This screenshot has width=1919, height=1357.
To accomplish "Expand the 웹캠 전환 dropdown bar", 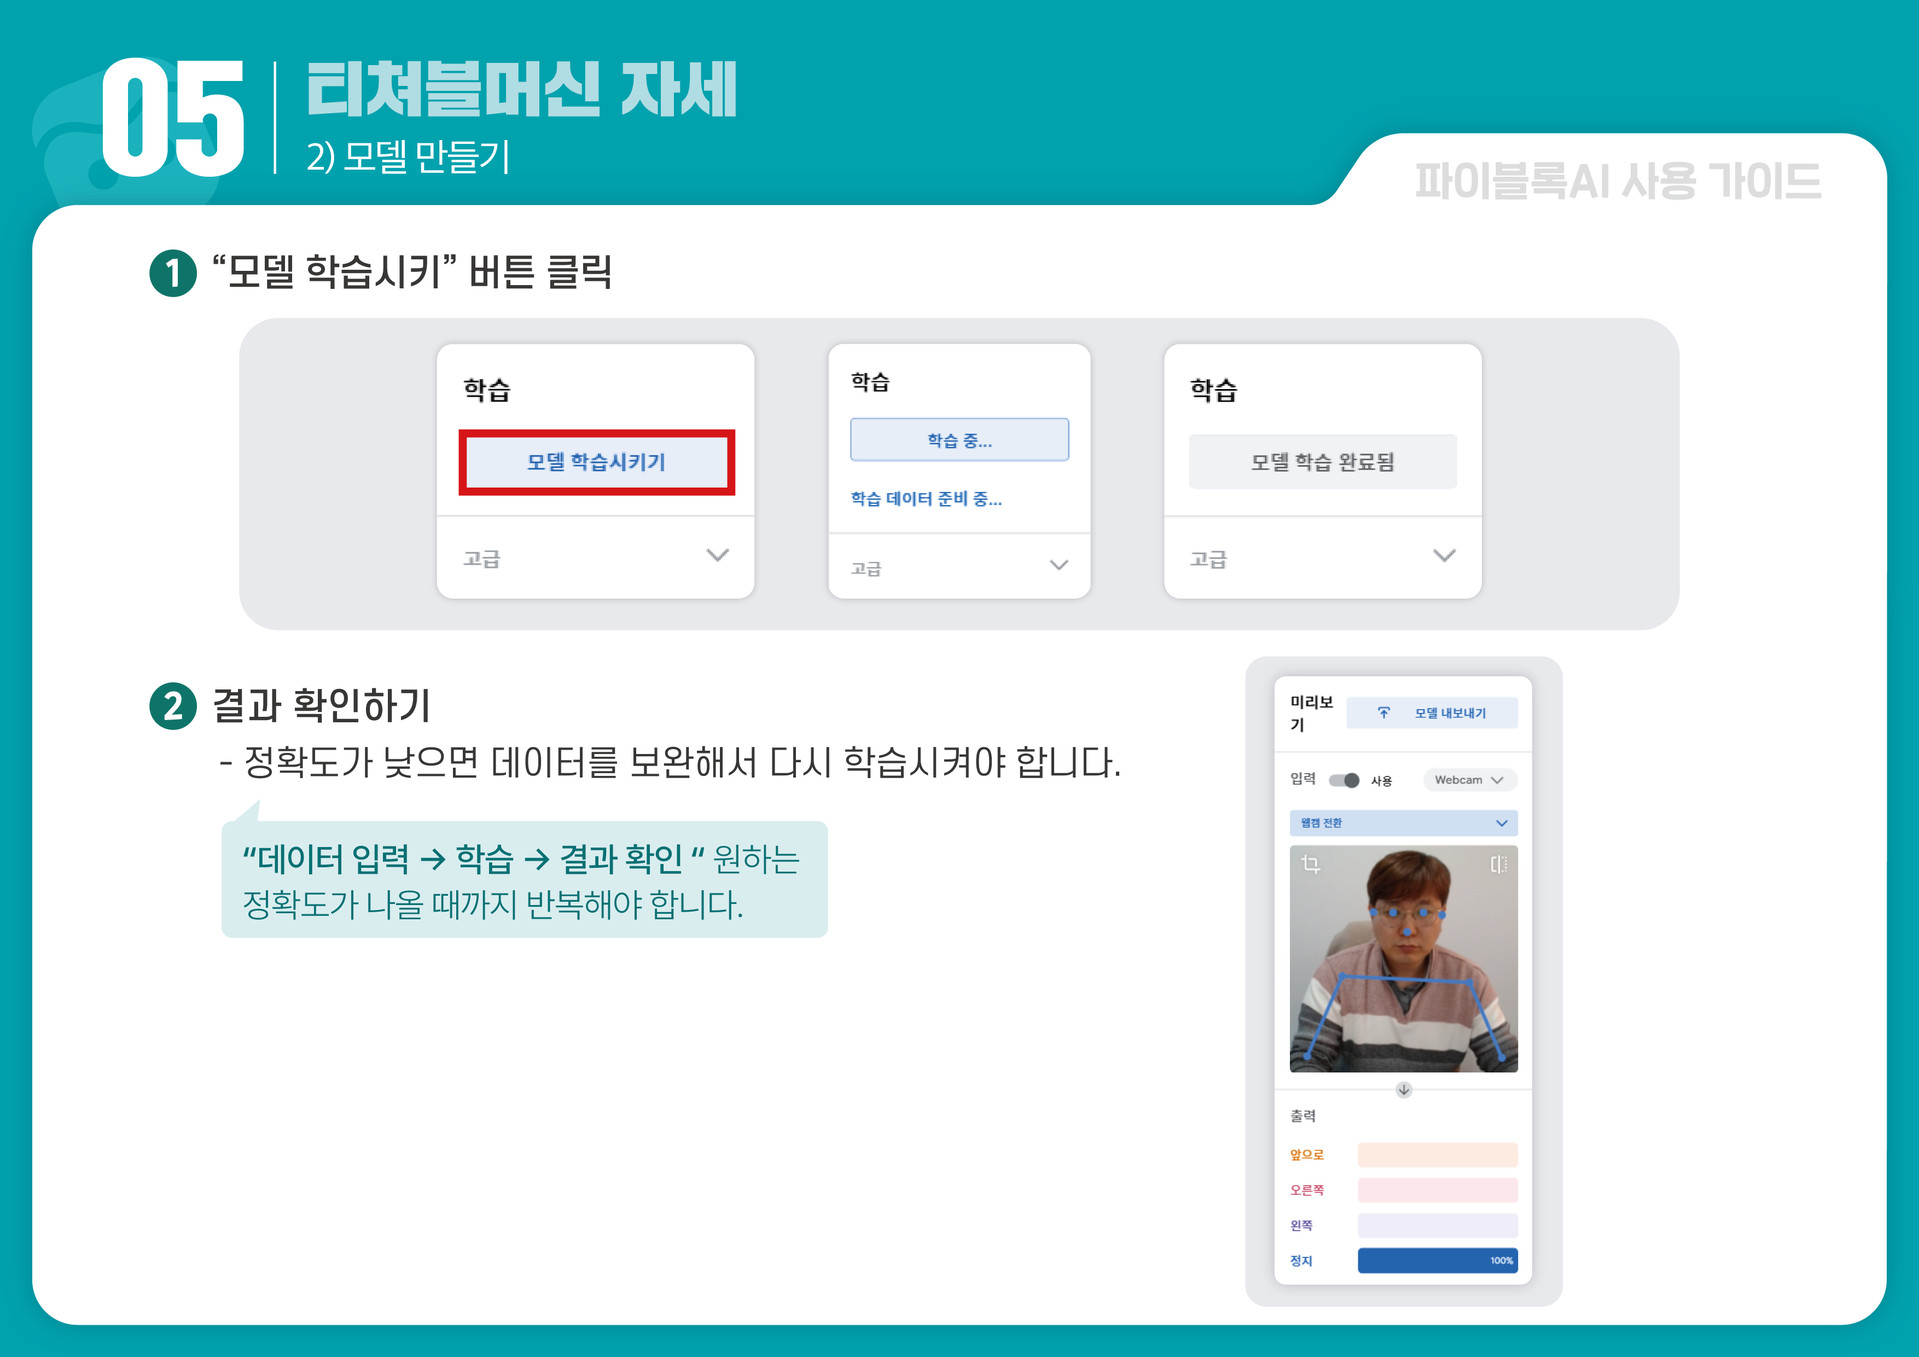I will pos(1403,823).
